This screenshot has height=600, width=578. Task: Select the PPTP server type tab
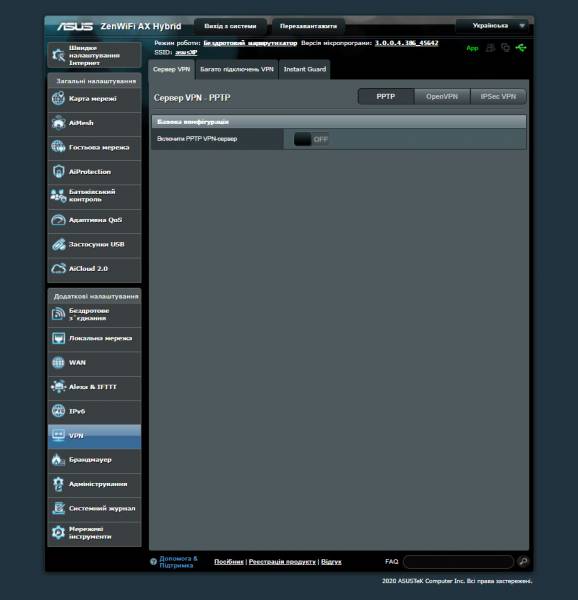coord(386,96)
